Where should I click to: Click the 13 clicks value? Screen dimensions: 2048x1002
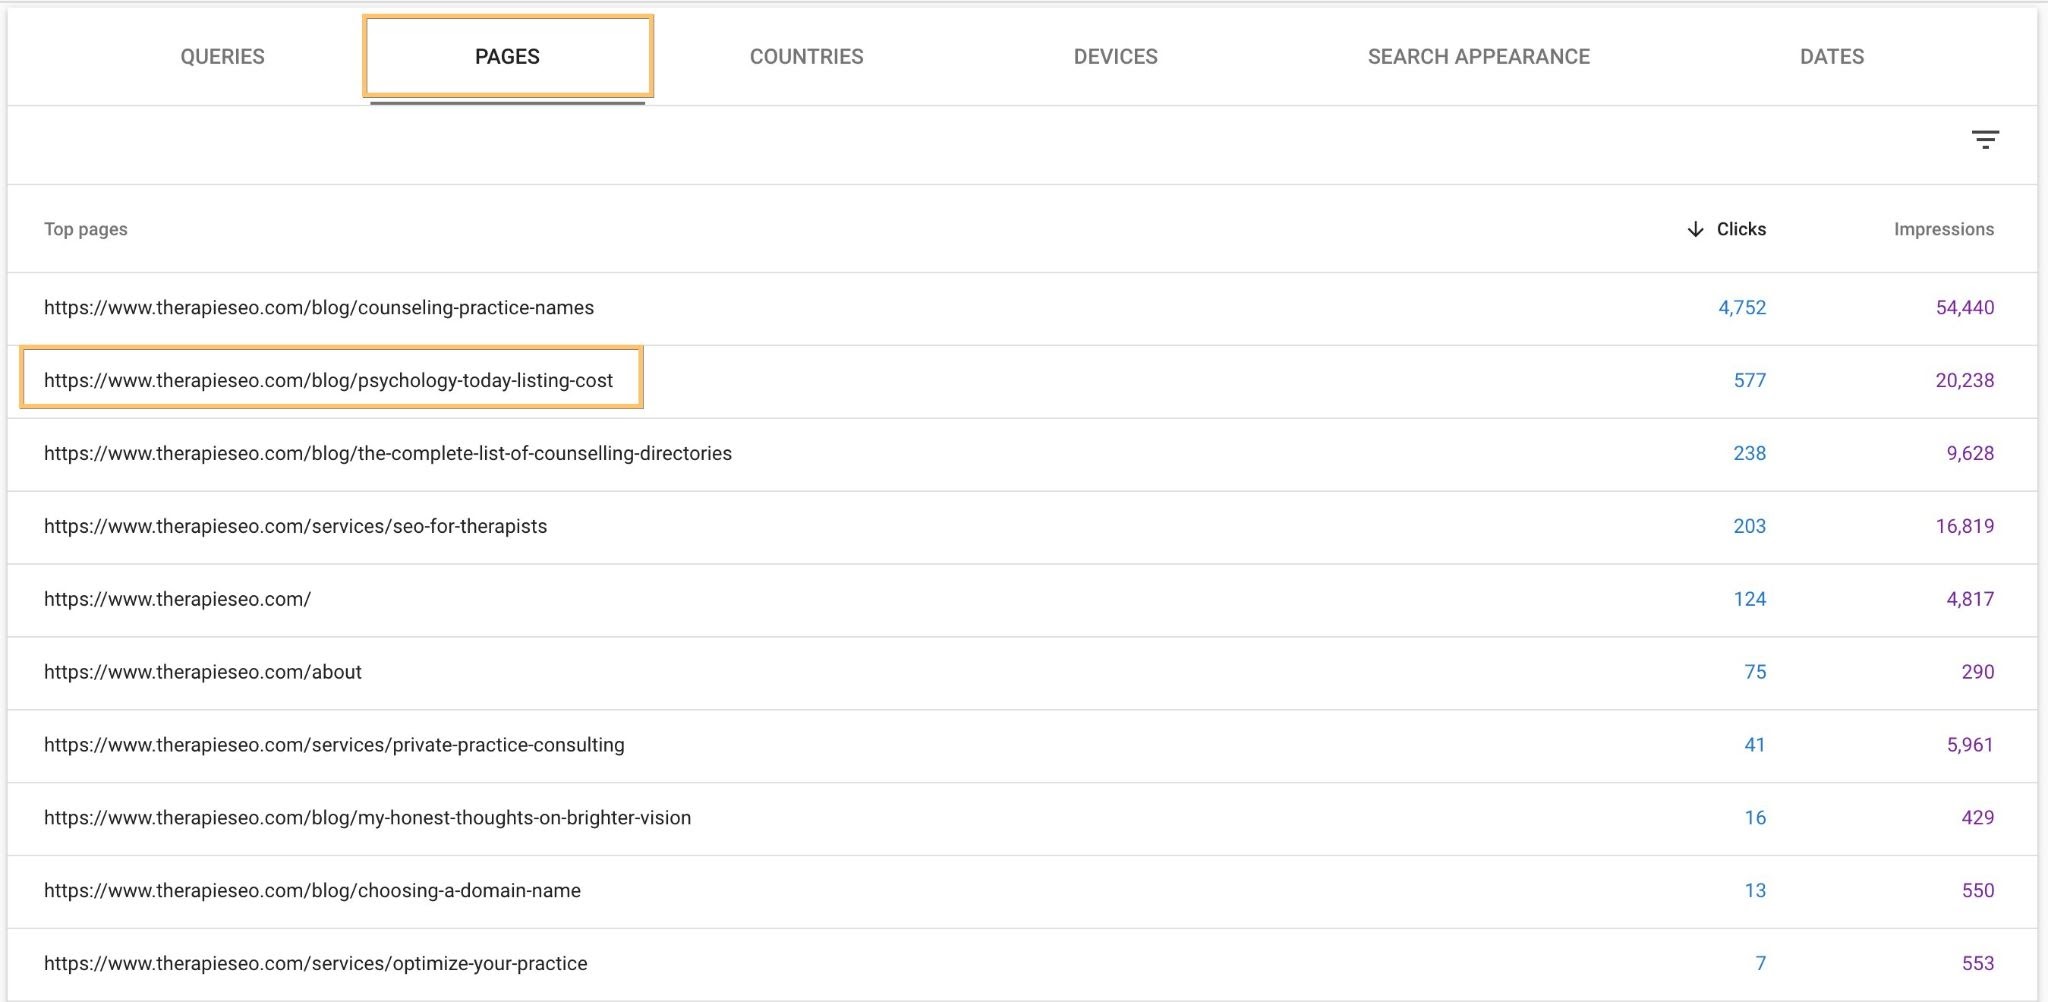click(1755, 892)
